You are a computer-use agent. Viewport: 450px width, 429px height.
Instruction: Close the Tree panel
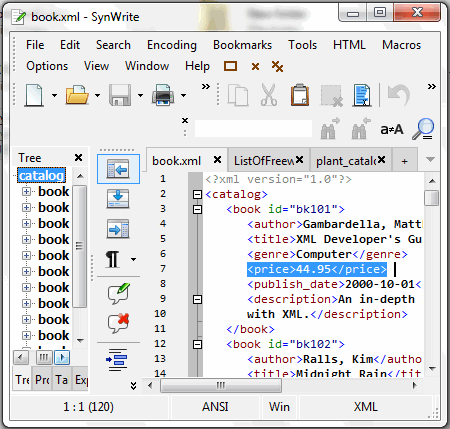point(78,157)
